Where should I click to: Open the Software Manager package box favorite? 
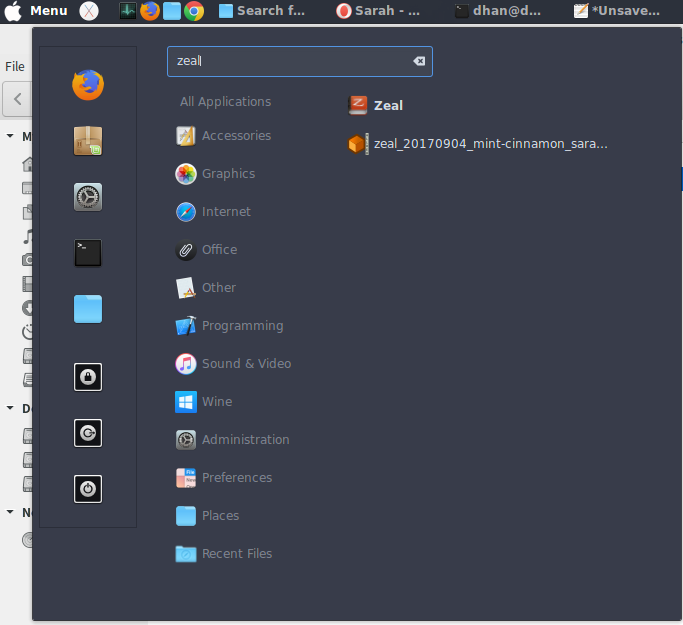88,141
